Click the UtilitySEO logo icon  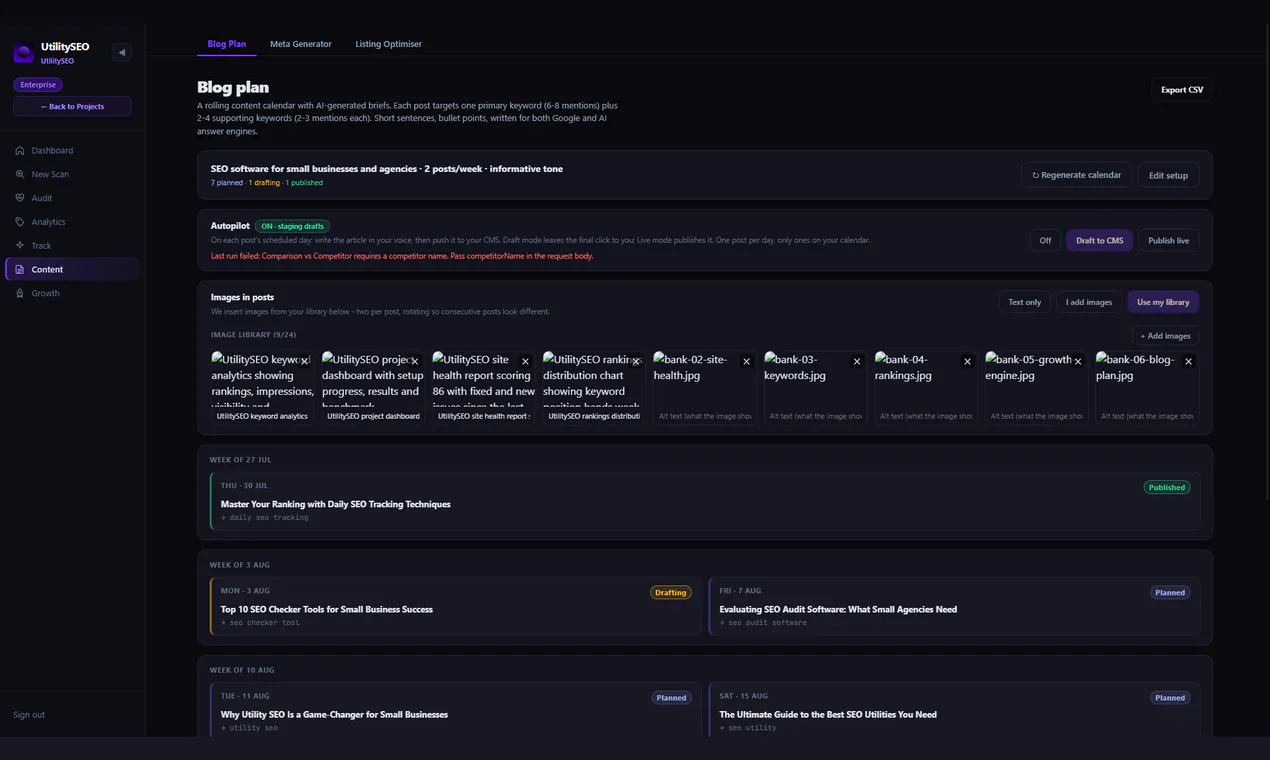point(23,53)
